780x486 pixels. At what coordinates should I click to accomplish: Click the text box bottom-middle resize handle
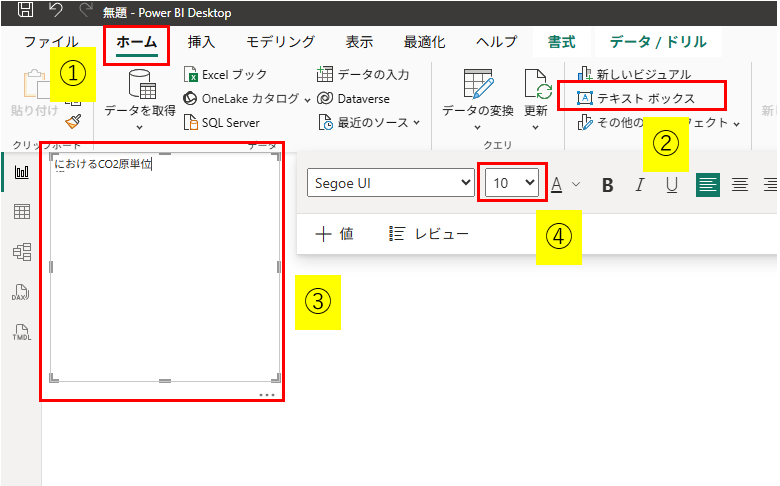point(165,381)
